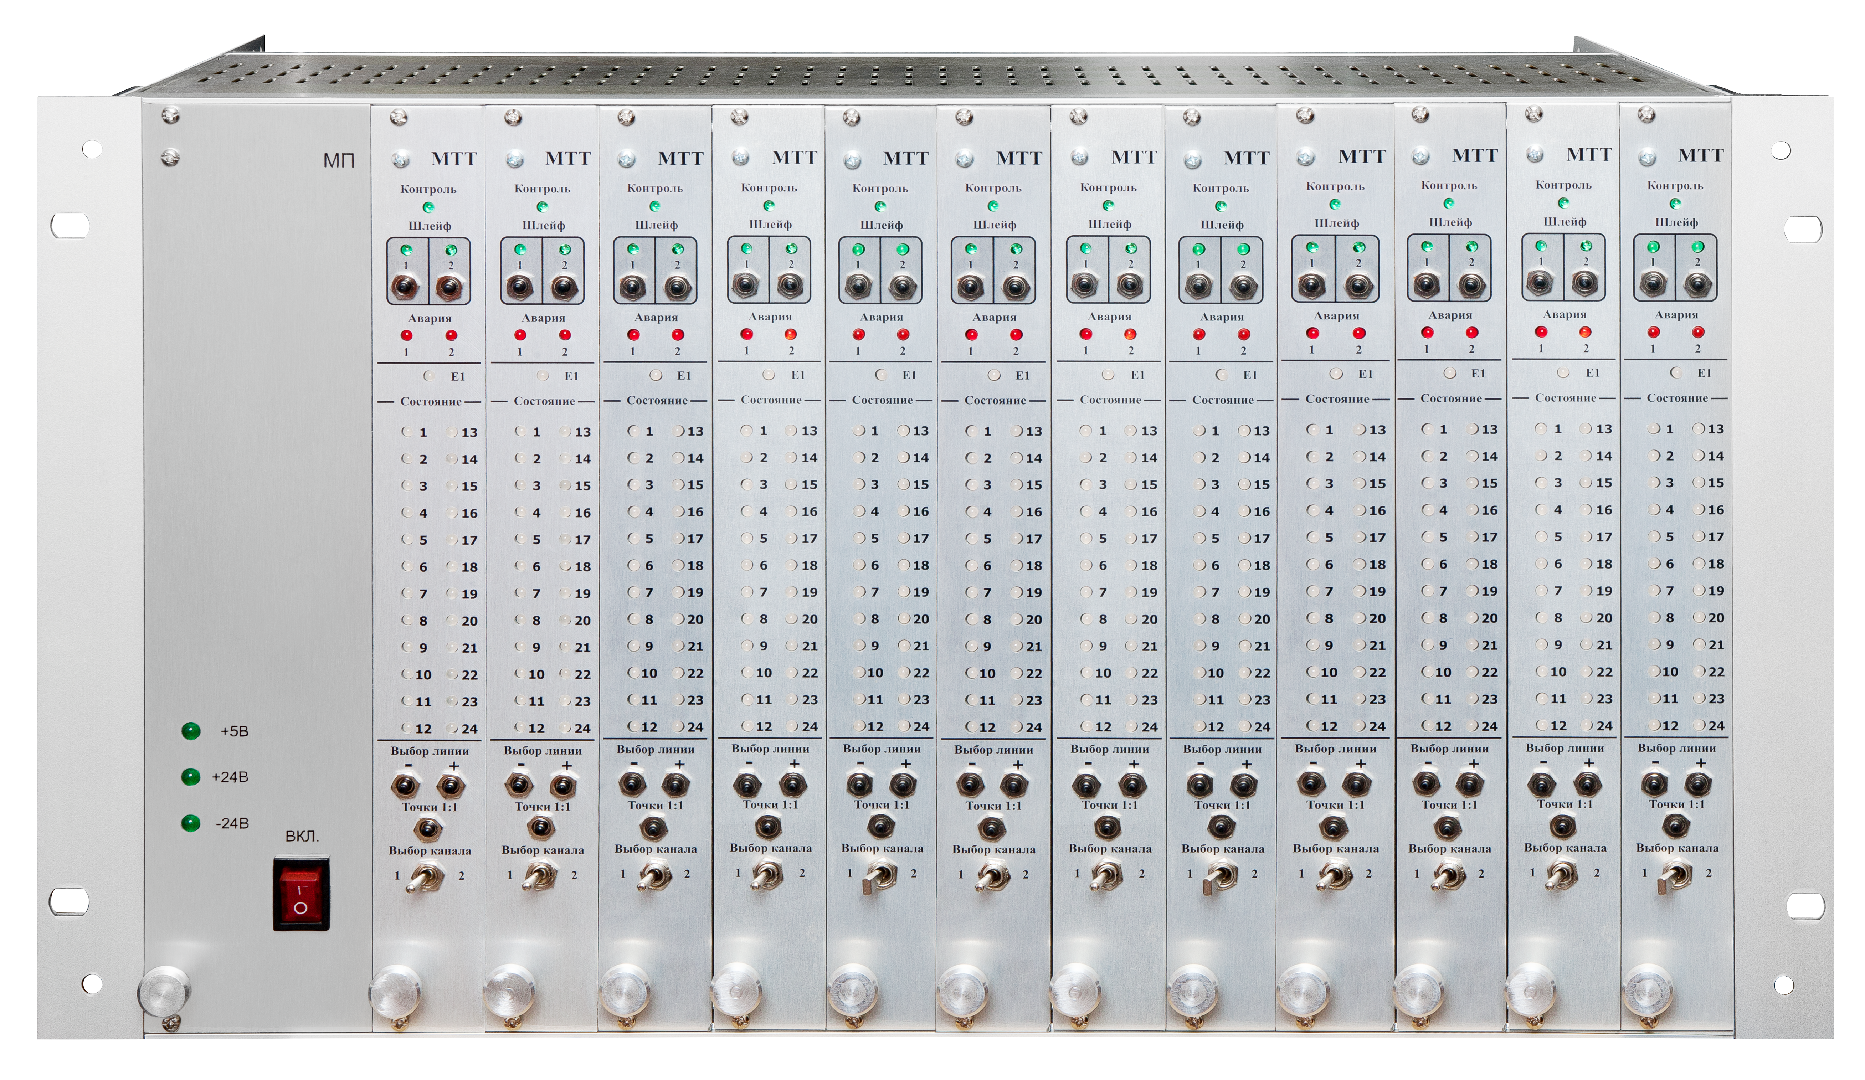Image resolution: width=1865 pixels, height=1080 pixels.
Task: Click the thumbscrew at bottom of МП module
Action: coord(163,991)
